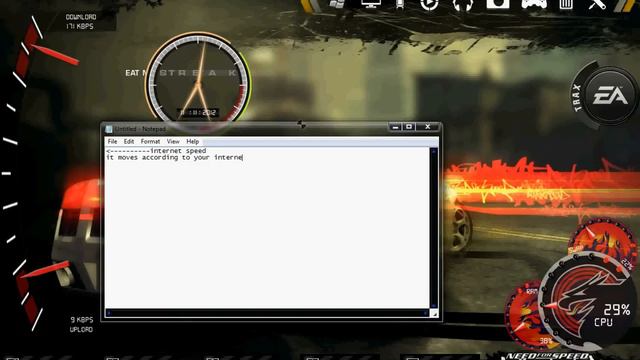Open the headphones music launcher icon

(463, 4)
